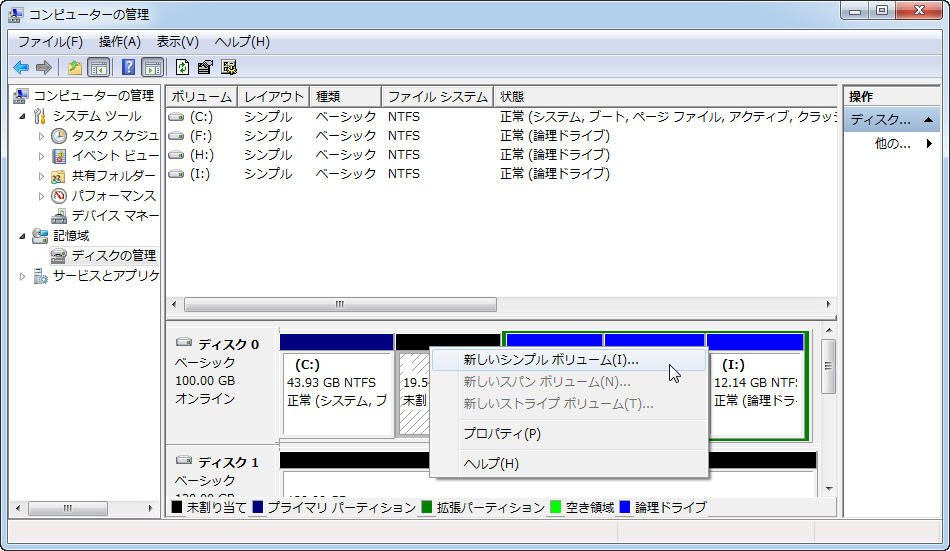Click the light green 空き領域 legend swatch
This screenshot has height=551, width=950.
(556, 507)
